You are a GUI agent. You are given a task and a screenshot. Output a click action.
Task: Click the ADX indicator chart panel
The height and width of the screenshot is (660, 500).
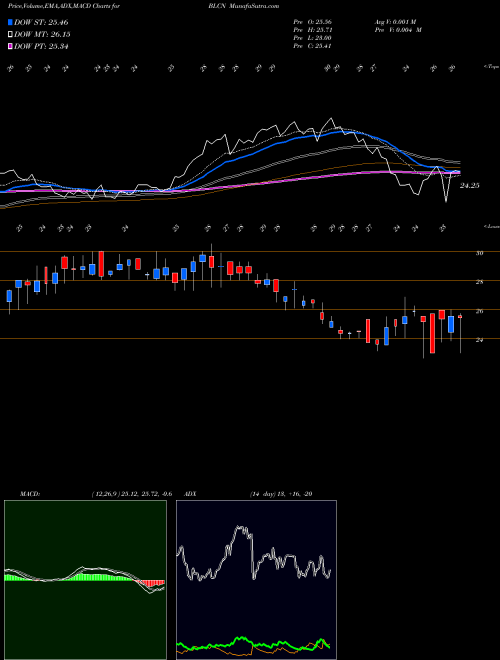[x=256, y=580]
